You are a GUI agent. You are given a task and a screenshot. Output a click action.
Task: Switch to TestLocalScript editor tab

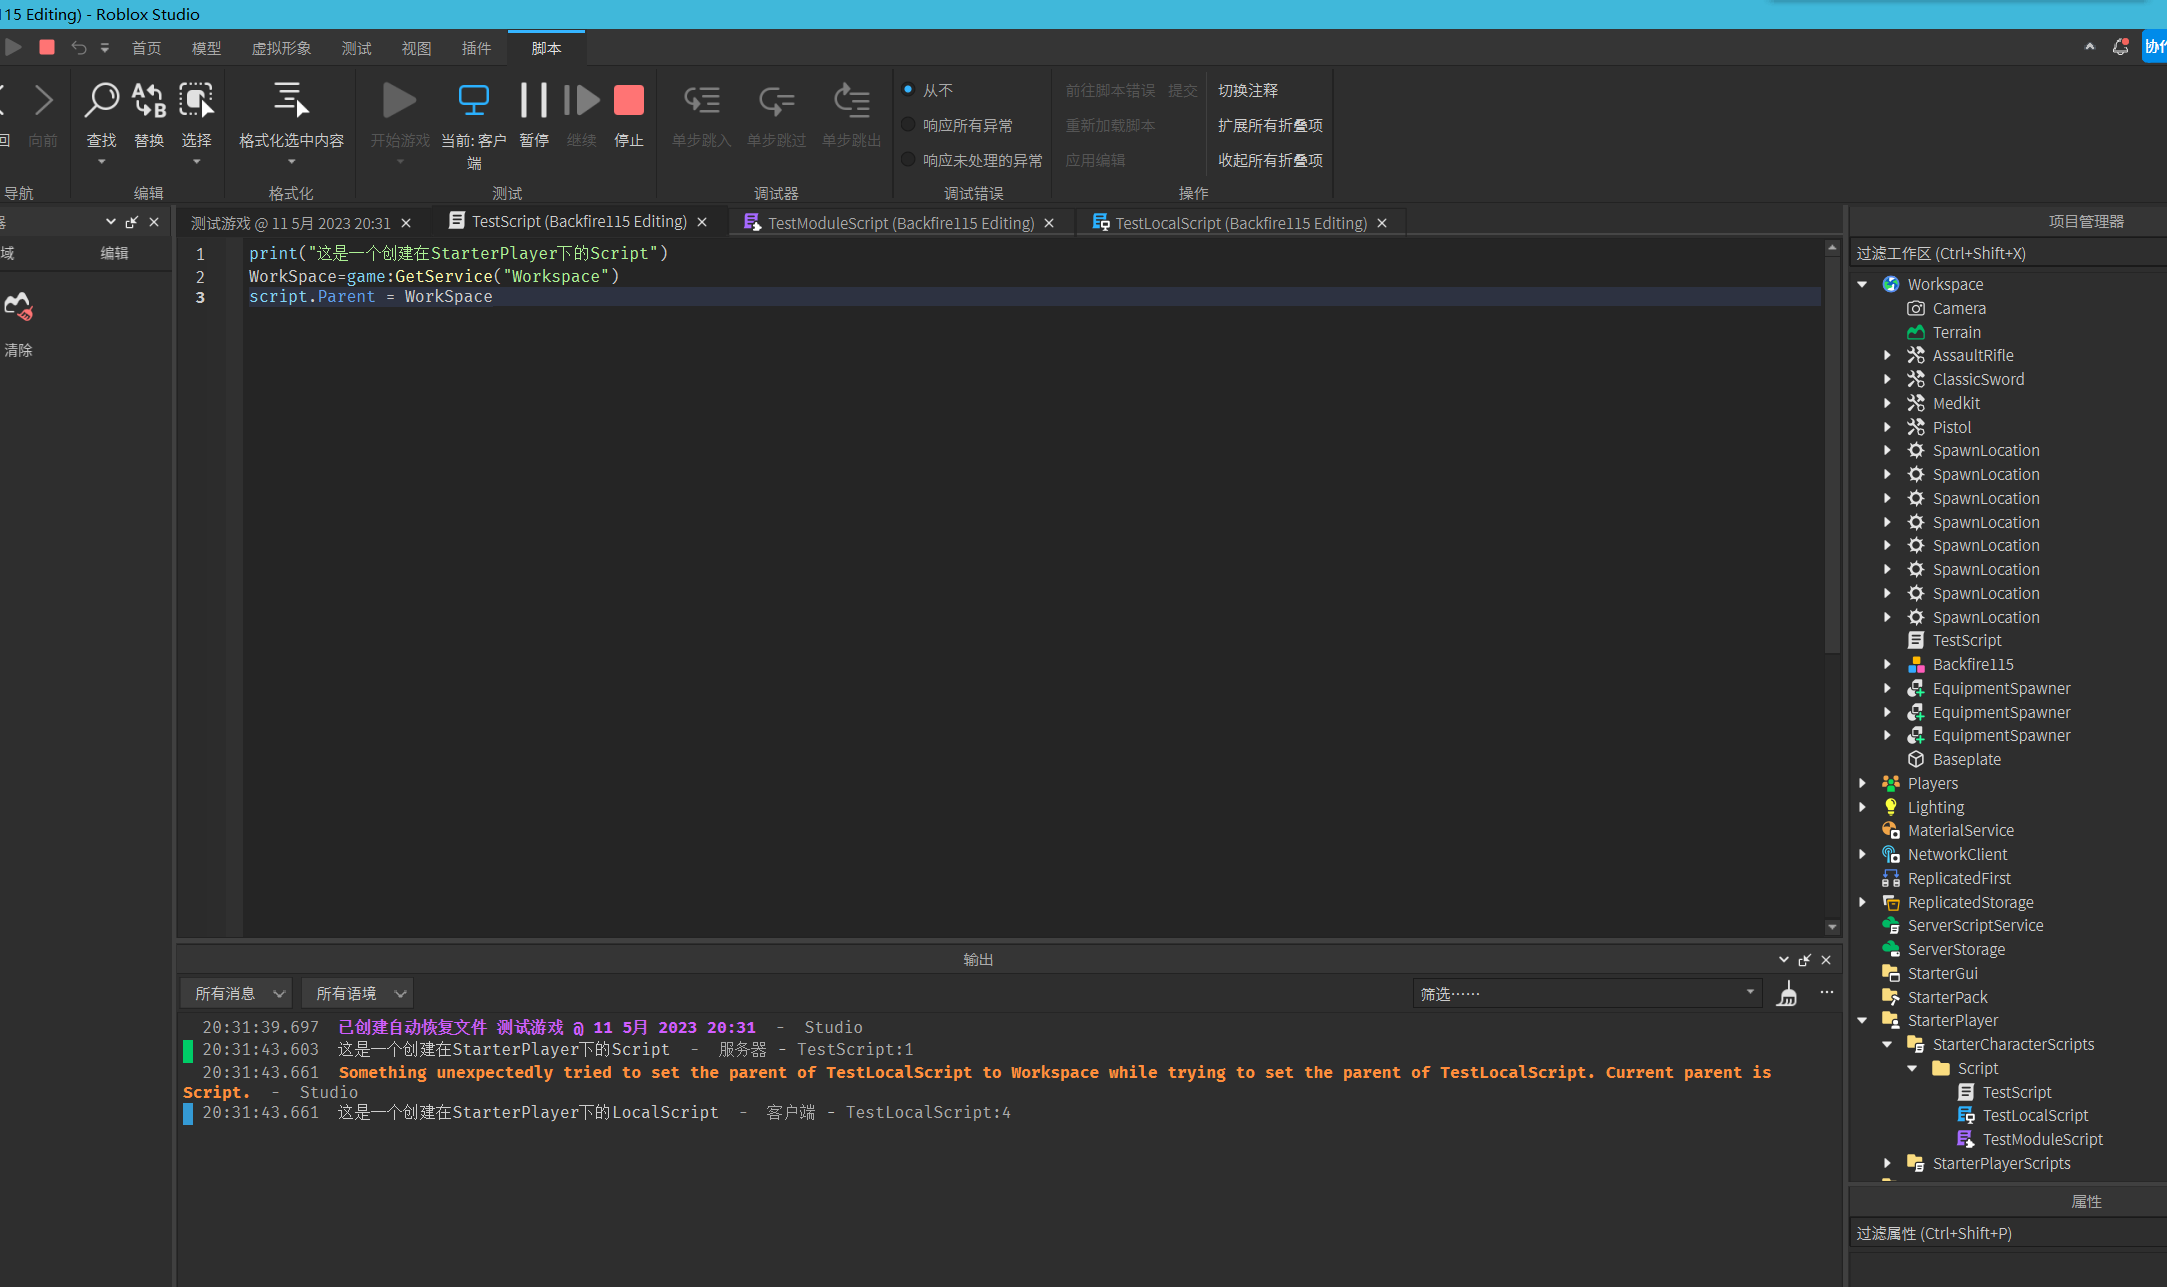click(x=1241, y=223)
